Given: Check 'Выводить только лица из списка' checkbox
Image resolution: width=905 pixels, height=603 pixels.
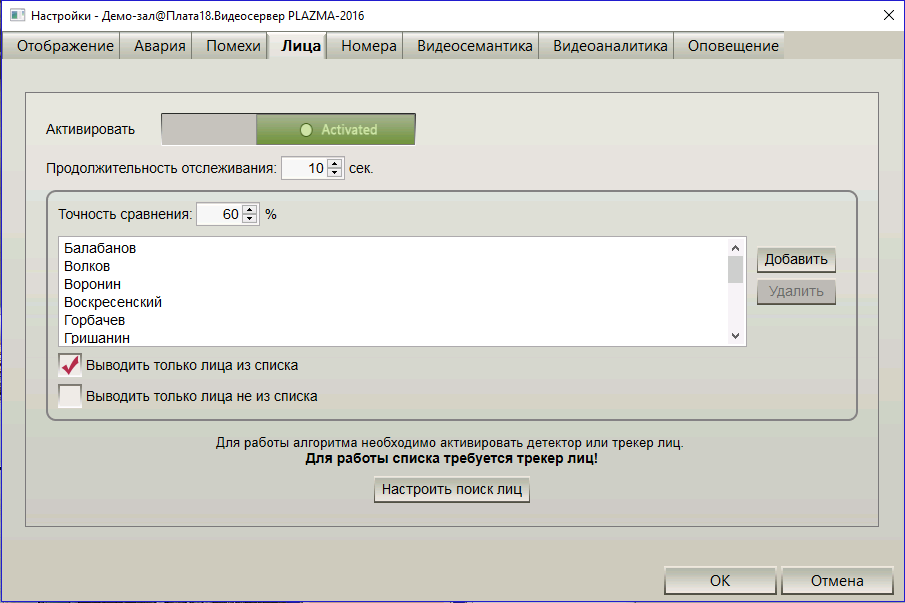Looking at the screenshot, I should (70, 365).
